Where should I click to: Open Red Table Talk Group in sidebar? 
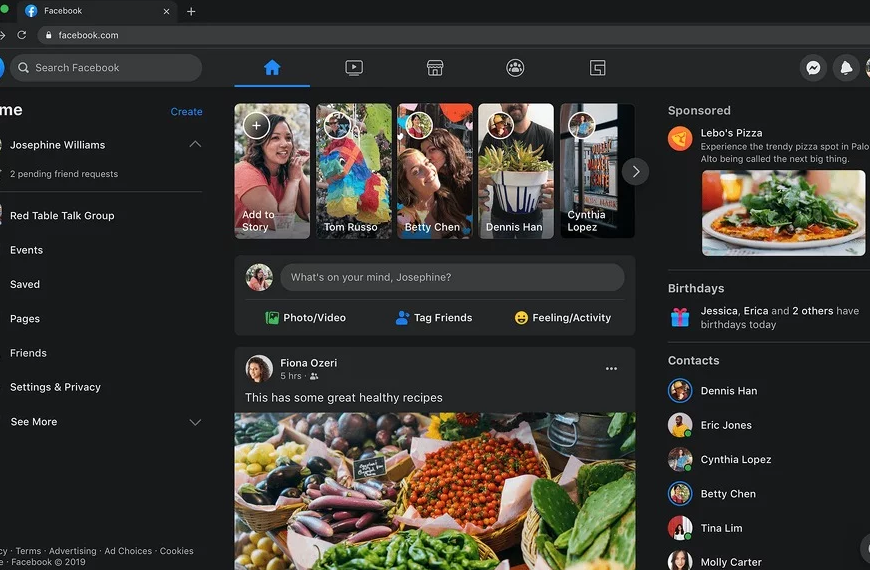(62, 216)
